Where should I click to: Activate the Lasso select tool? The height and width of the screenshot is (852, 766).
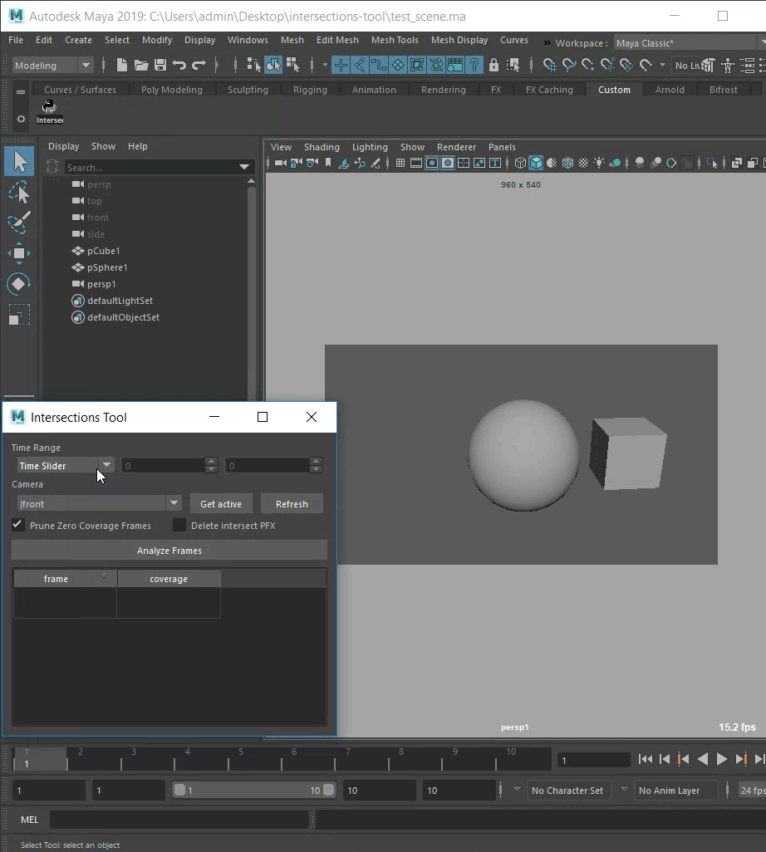coord(19,192)
